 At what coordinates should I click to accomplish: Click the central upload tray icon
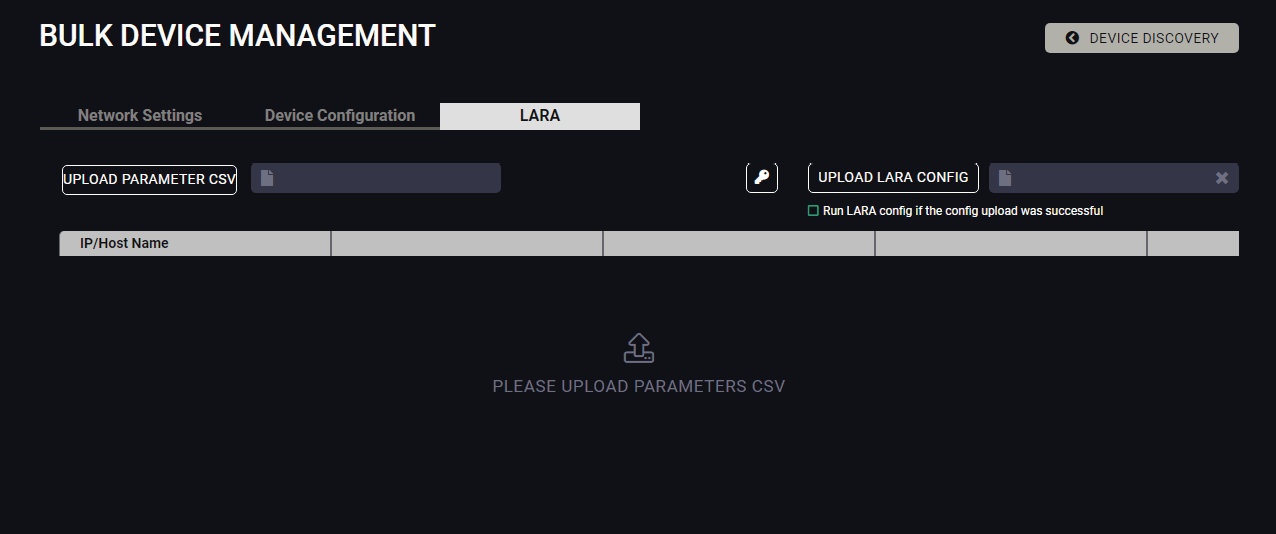click(x=639, y=348)
